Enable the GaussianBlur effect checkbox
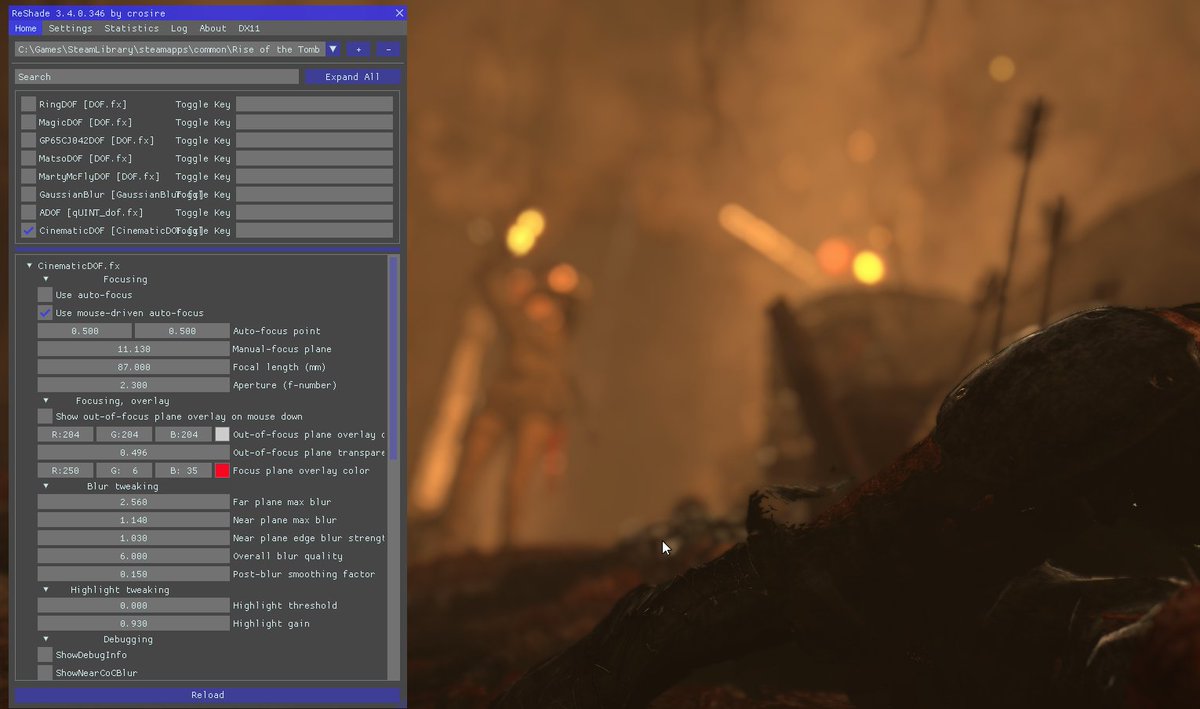1200x709 pixels. [x=28, y=194]
